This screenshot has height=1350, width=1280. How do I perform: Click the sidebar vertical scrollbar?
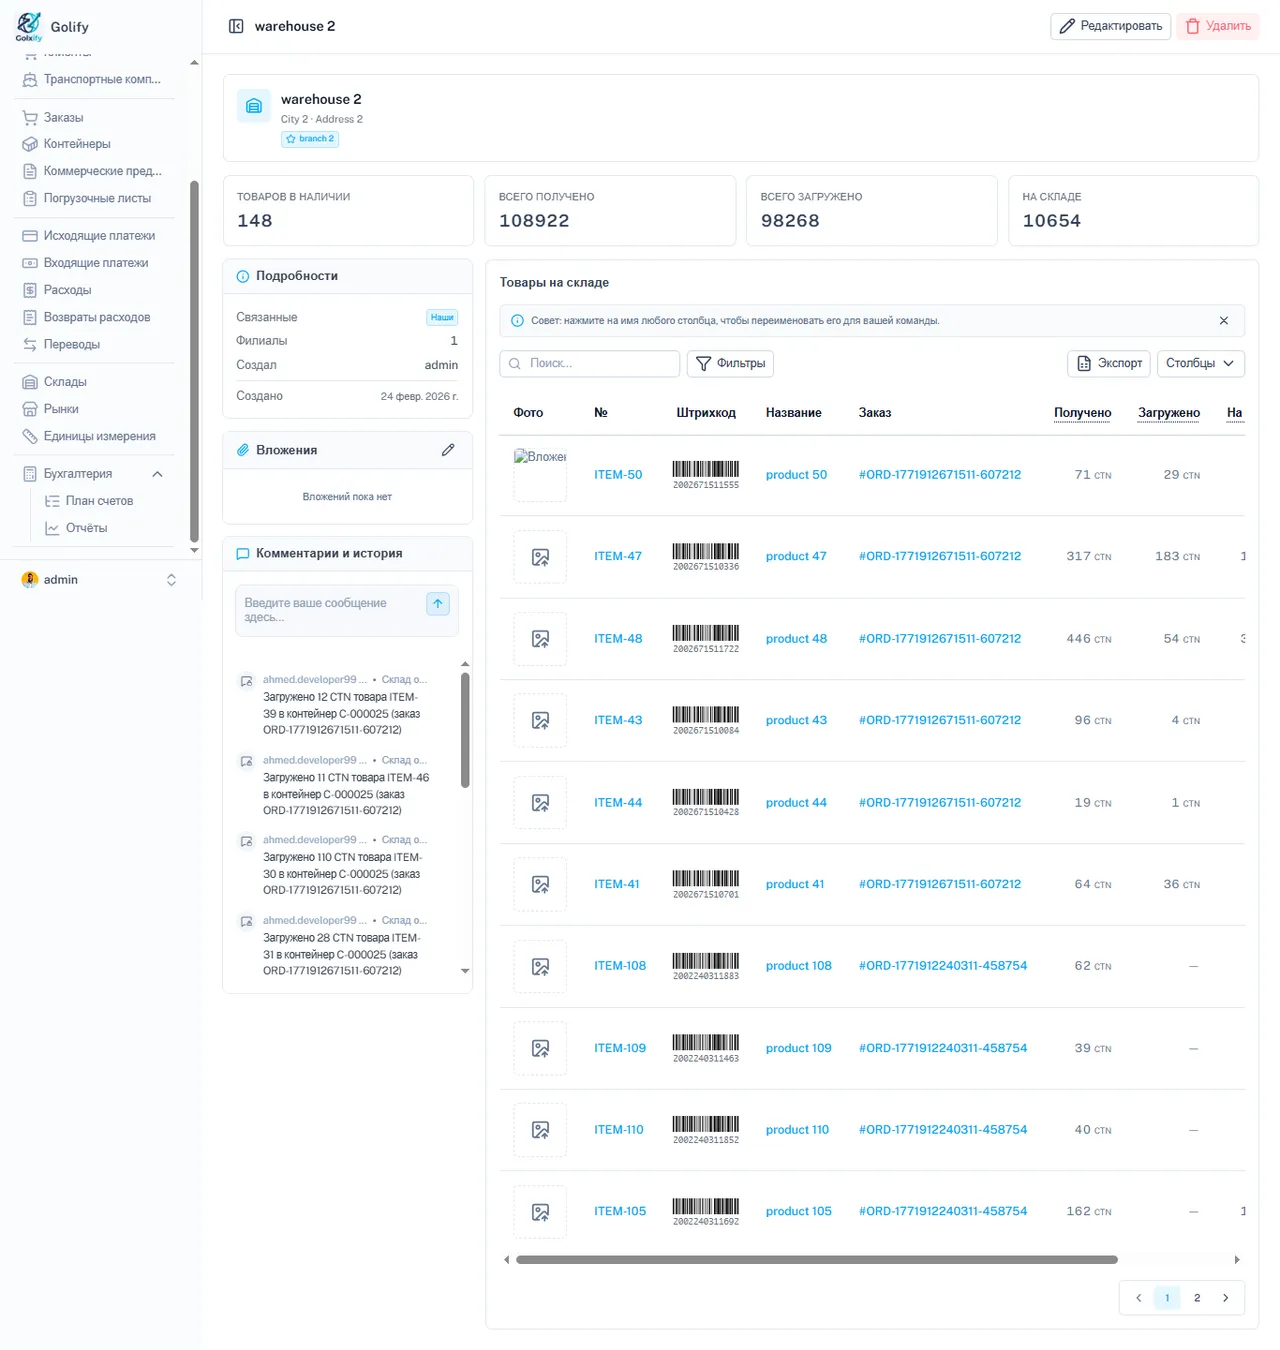pos(194,360)
